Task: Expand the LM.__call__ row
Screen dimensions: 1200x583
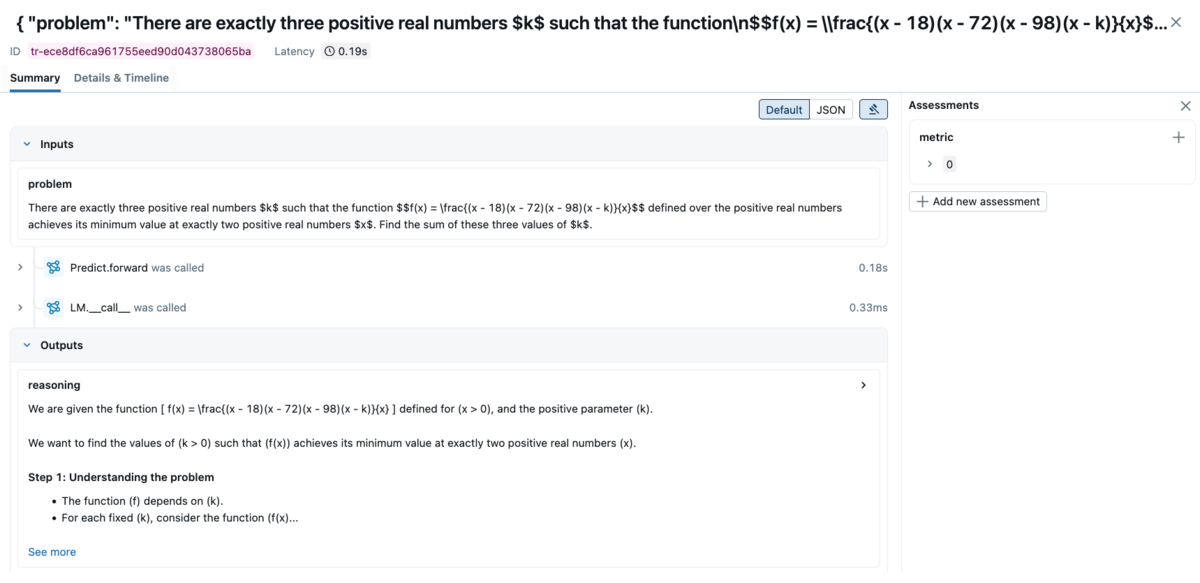Action: [20, 308]
